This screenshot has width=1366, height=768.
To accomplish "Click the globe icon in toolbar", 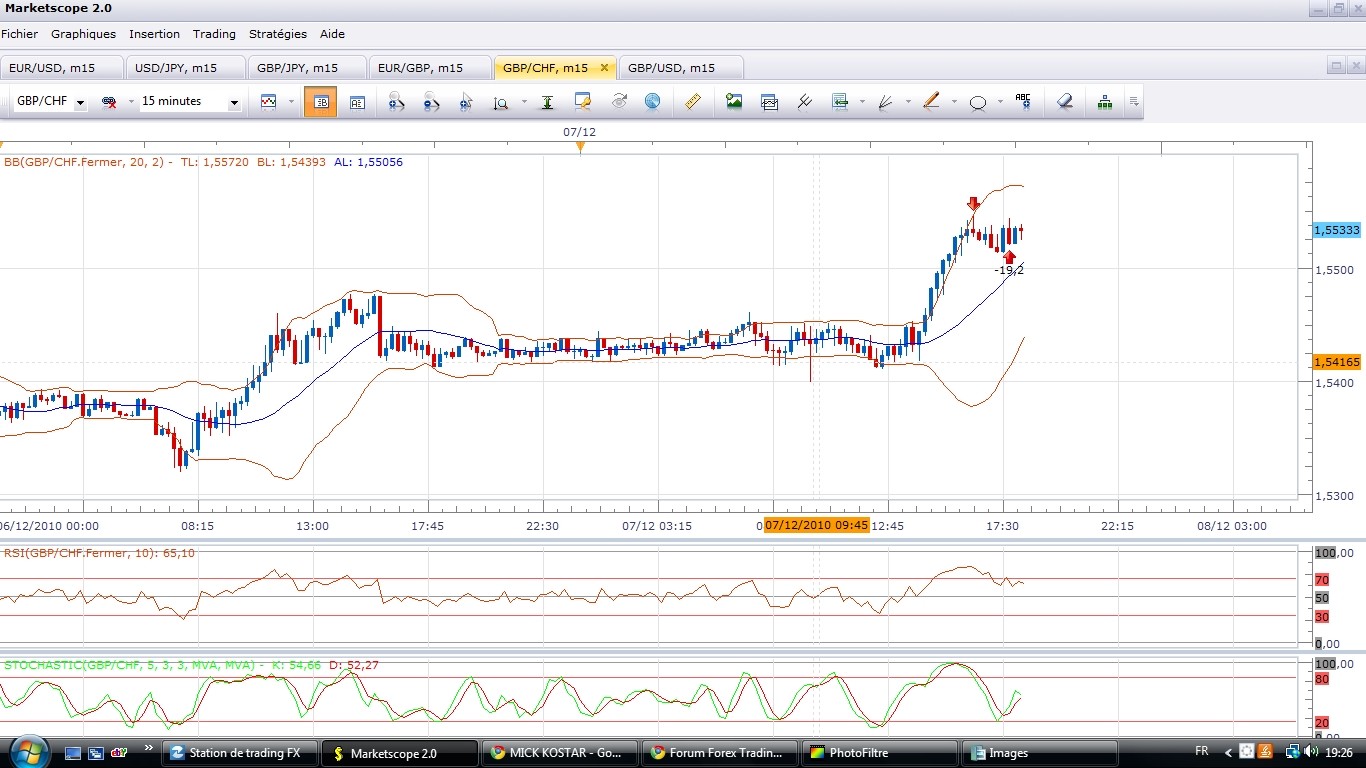I will click(652, 102).
